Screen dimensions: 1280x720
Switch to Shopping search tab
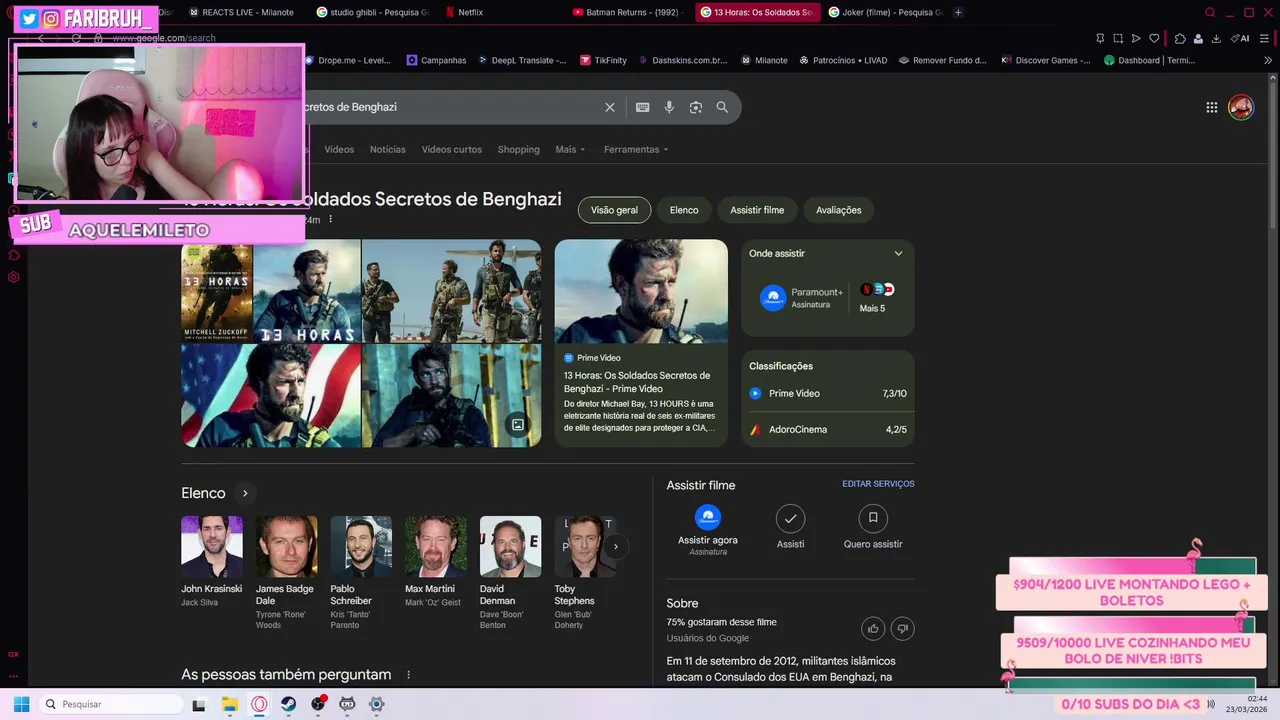click(x=518, y=149)
